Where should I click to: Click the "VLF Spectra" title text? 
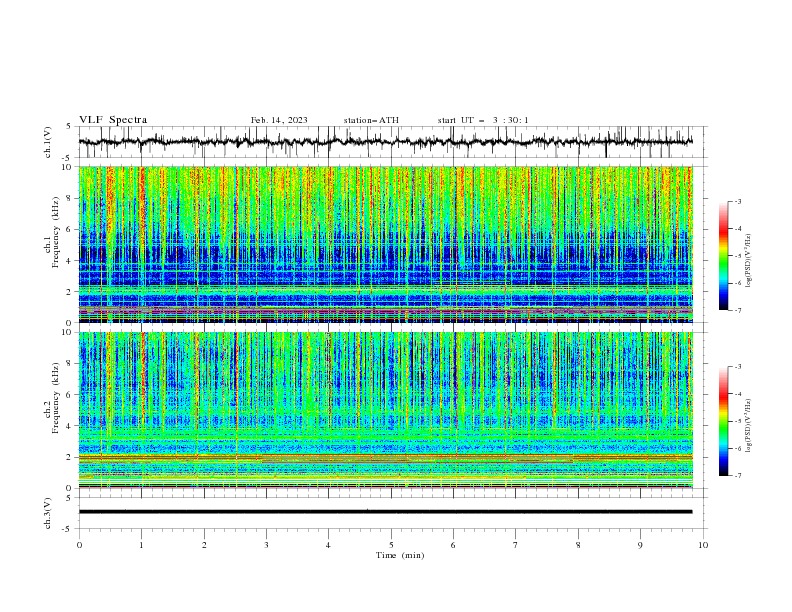[x=113, y=120]
